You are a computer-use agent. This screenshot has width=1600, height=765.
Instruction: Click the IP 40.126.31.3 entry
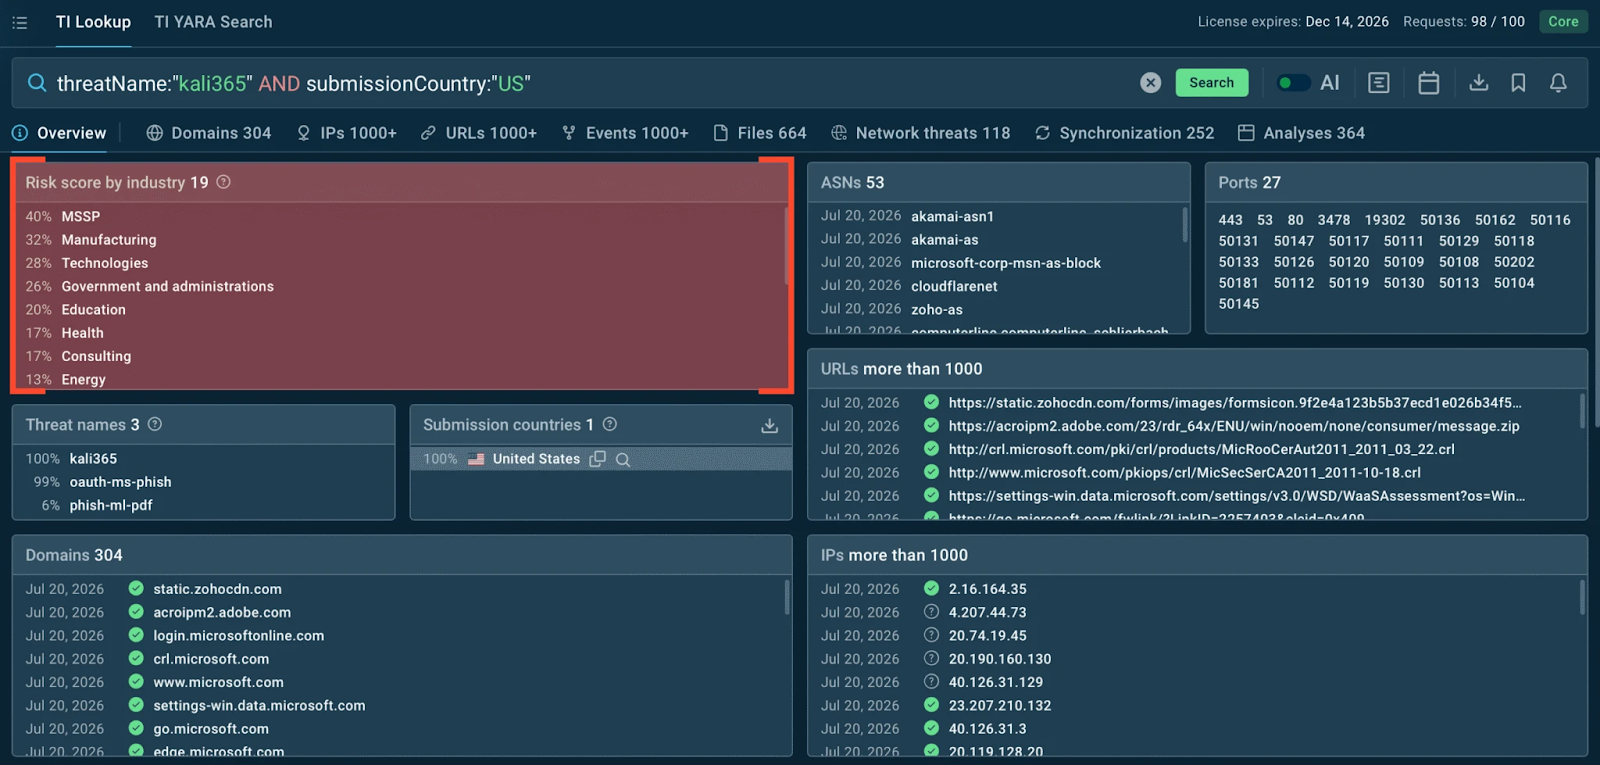[987, 729]
